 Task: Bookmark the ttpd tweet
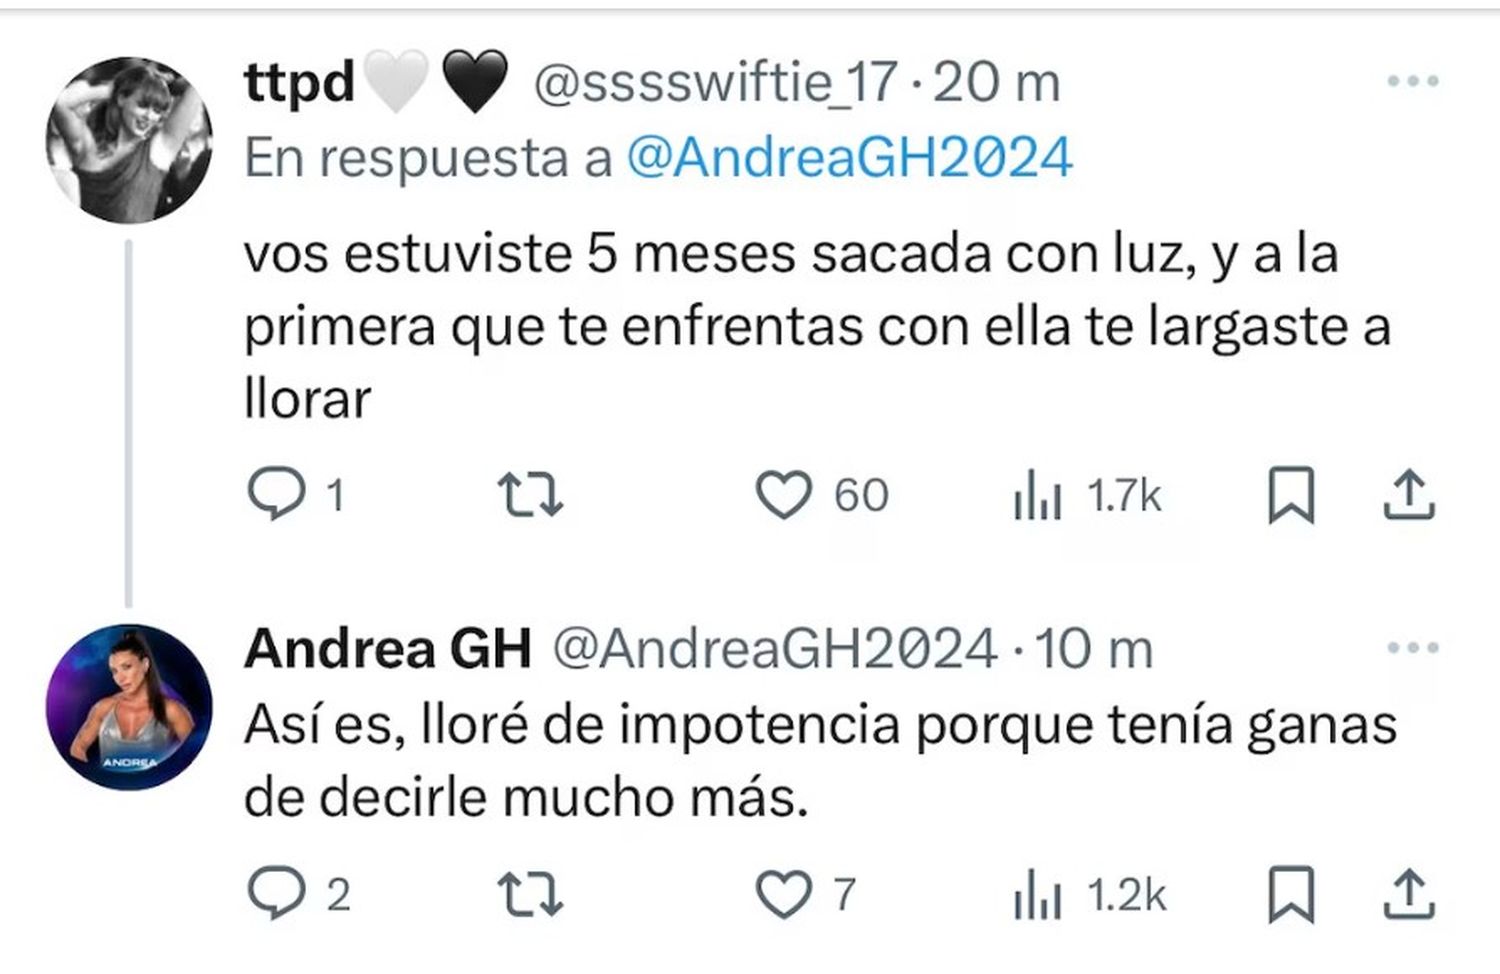pyautogui.click(x=1290, y=495)
